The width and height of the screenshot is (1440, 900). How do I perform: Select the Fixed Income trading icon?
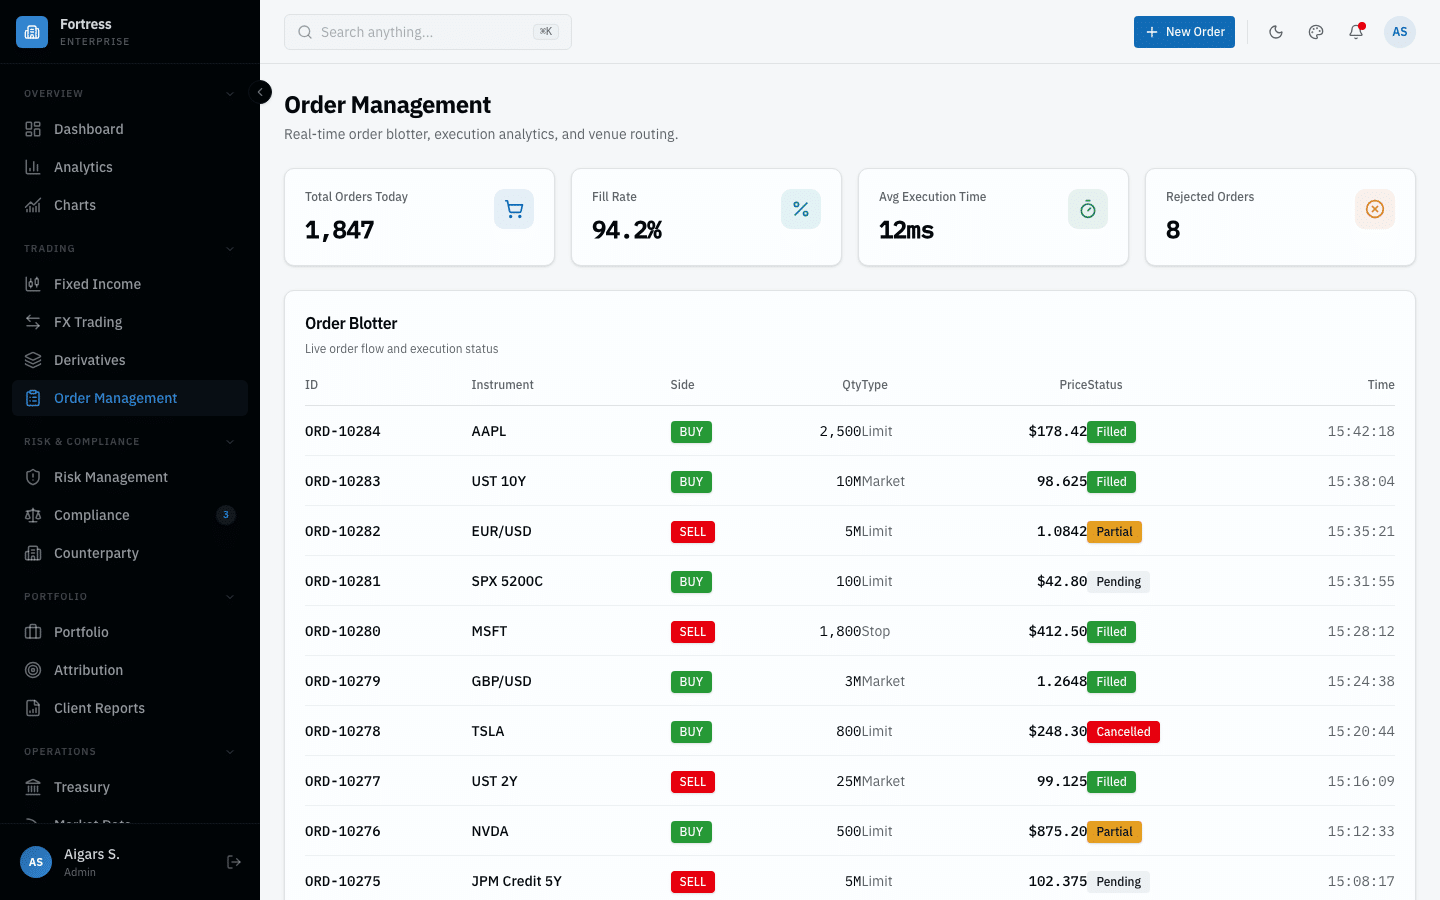[31, 283]
